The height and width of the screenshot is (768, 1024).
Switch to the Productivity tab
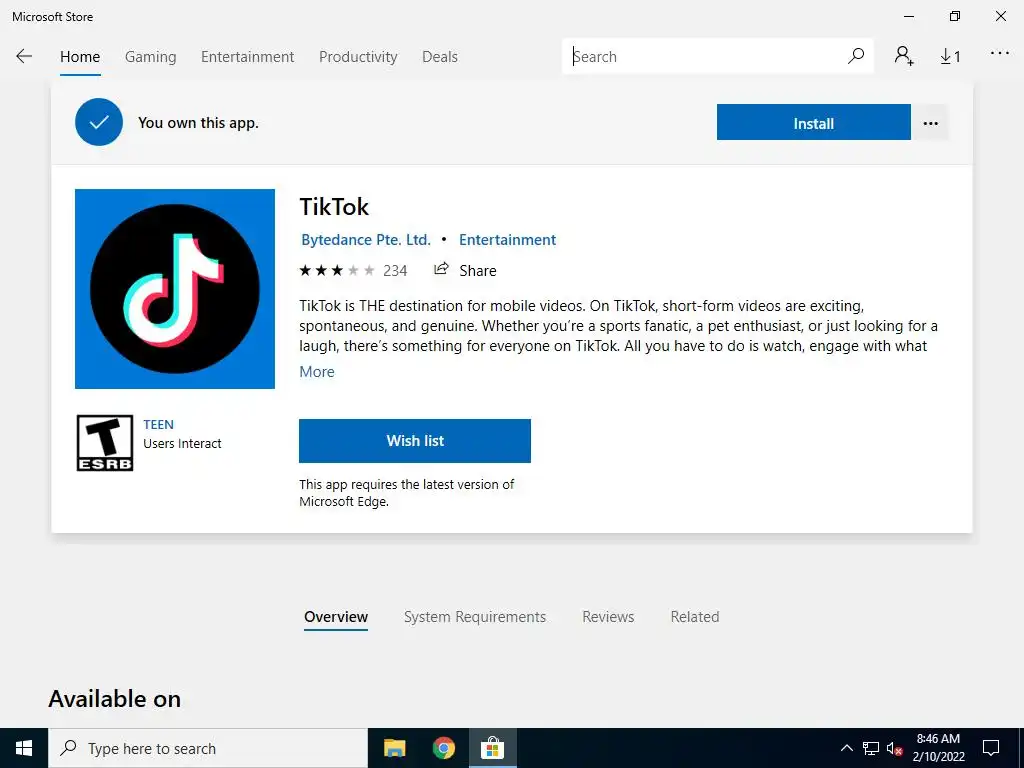pyautogui.click(x=358, y=57)
